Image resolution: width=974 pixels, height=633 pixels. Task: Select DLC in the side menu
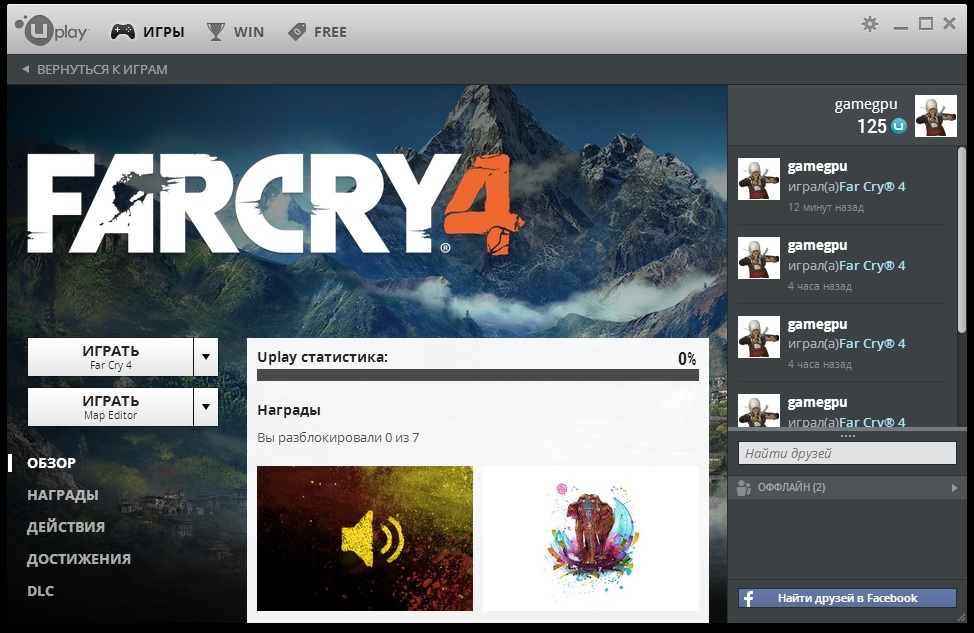click(40, 591)
